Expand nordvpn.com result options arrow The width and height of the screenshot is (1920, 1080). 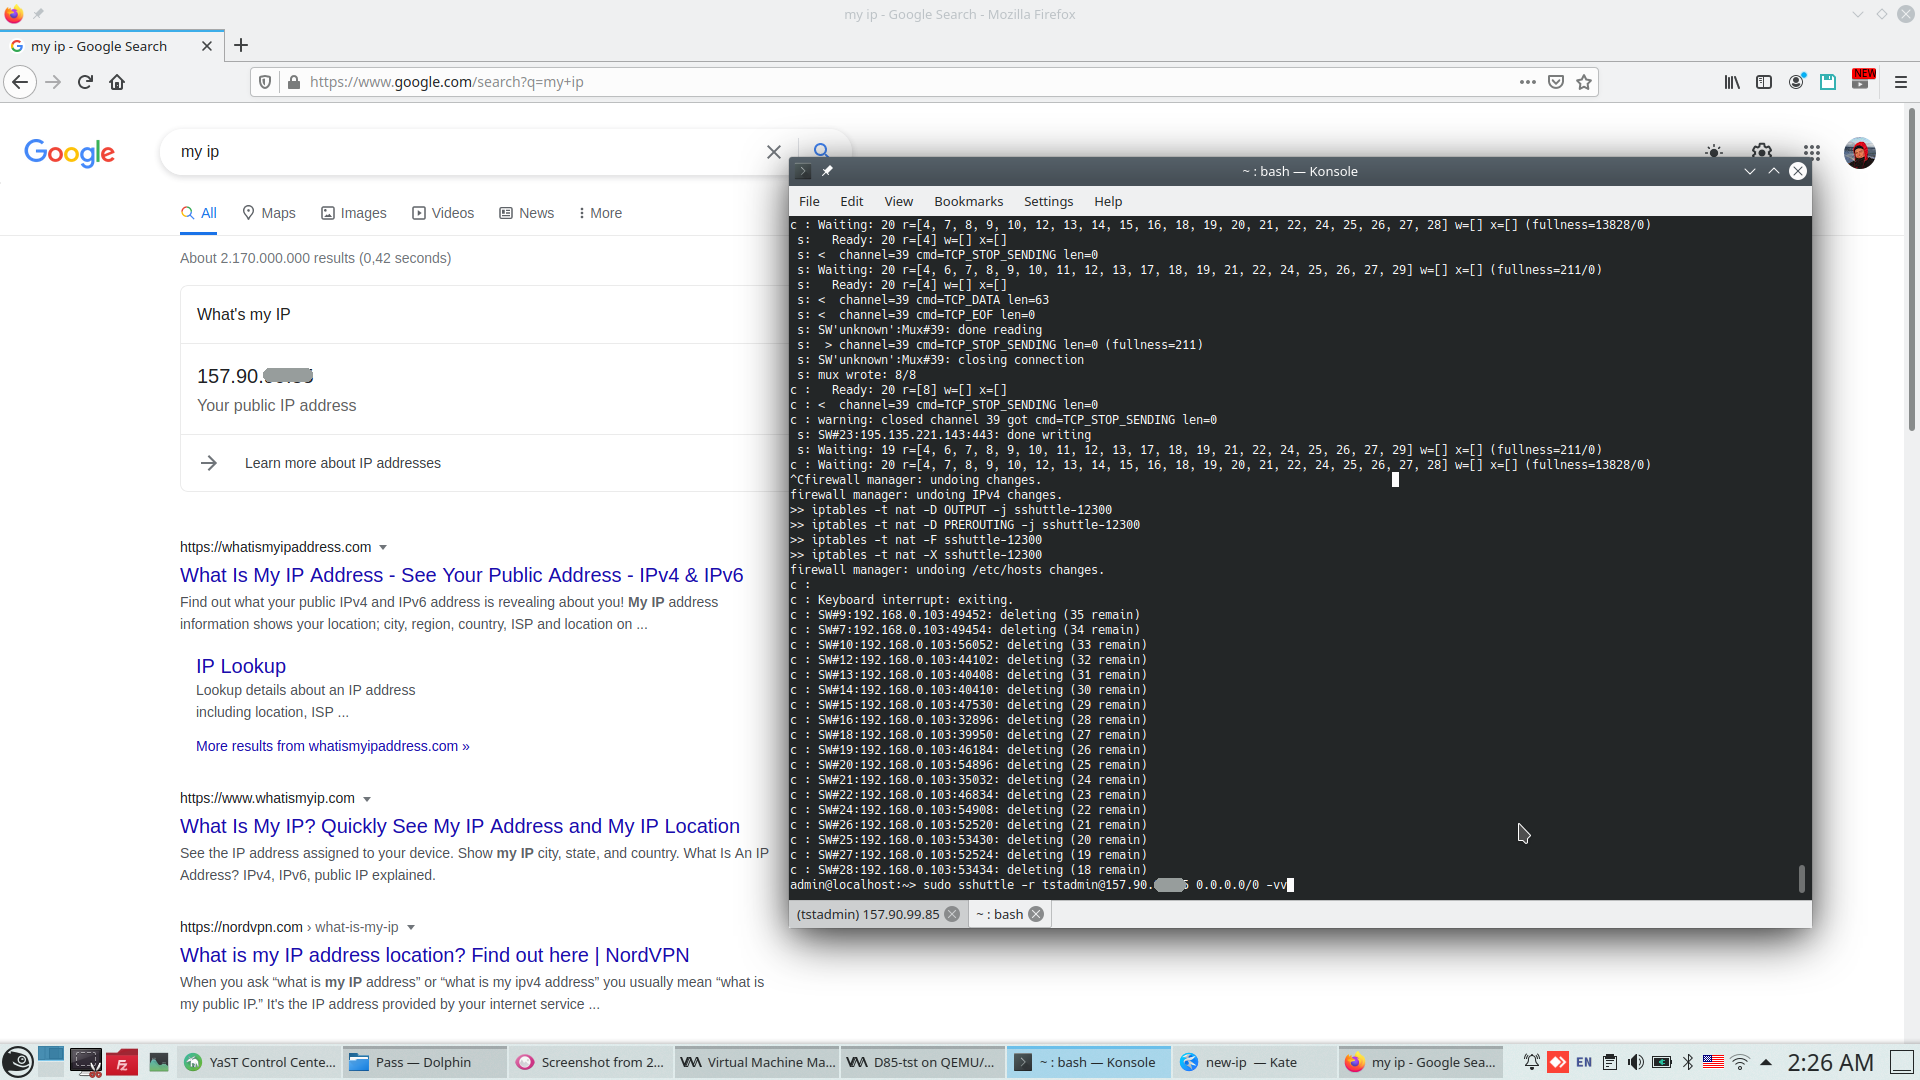point(411,928)
